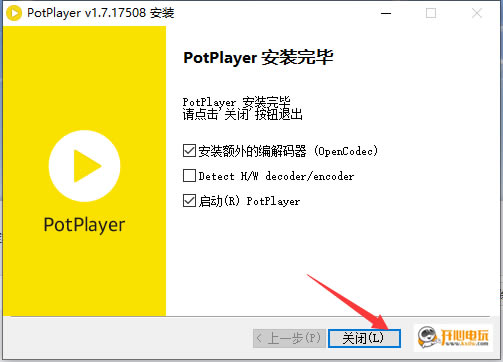Click the PotPlayer v1.7.17508 安装 title text
The image size is (503, 362).
click(x=101, y=13)
